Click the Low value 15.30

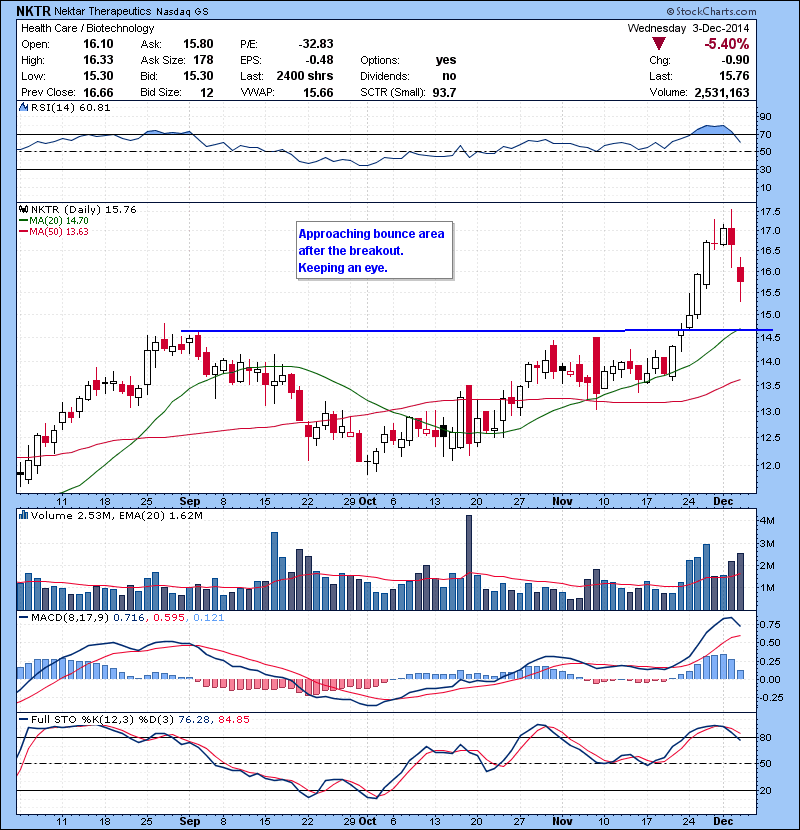(x=98, y=76)
